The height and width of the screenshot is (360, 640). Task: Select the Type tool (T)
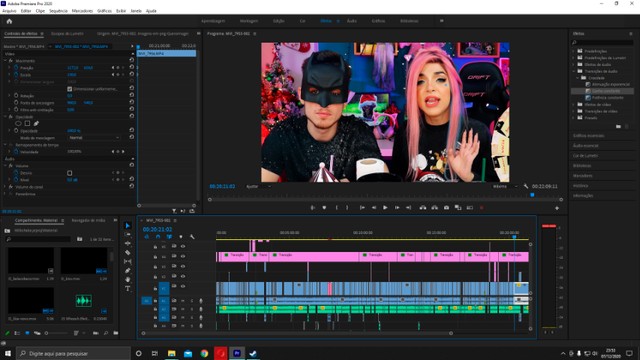tap(127, 289)
